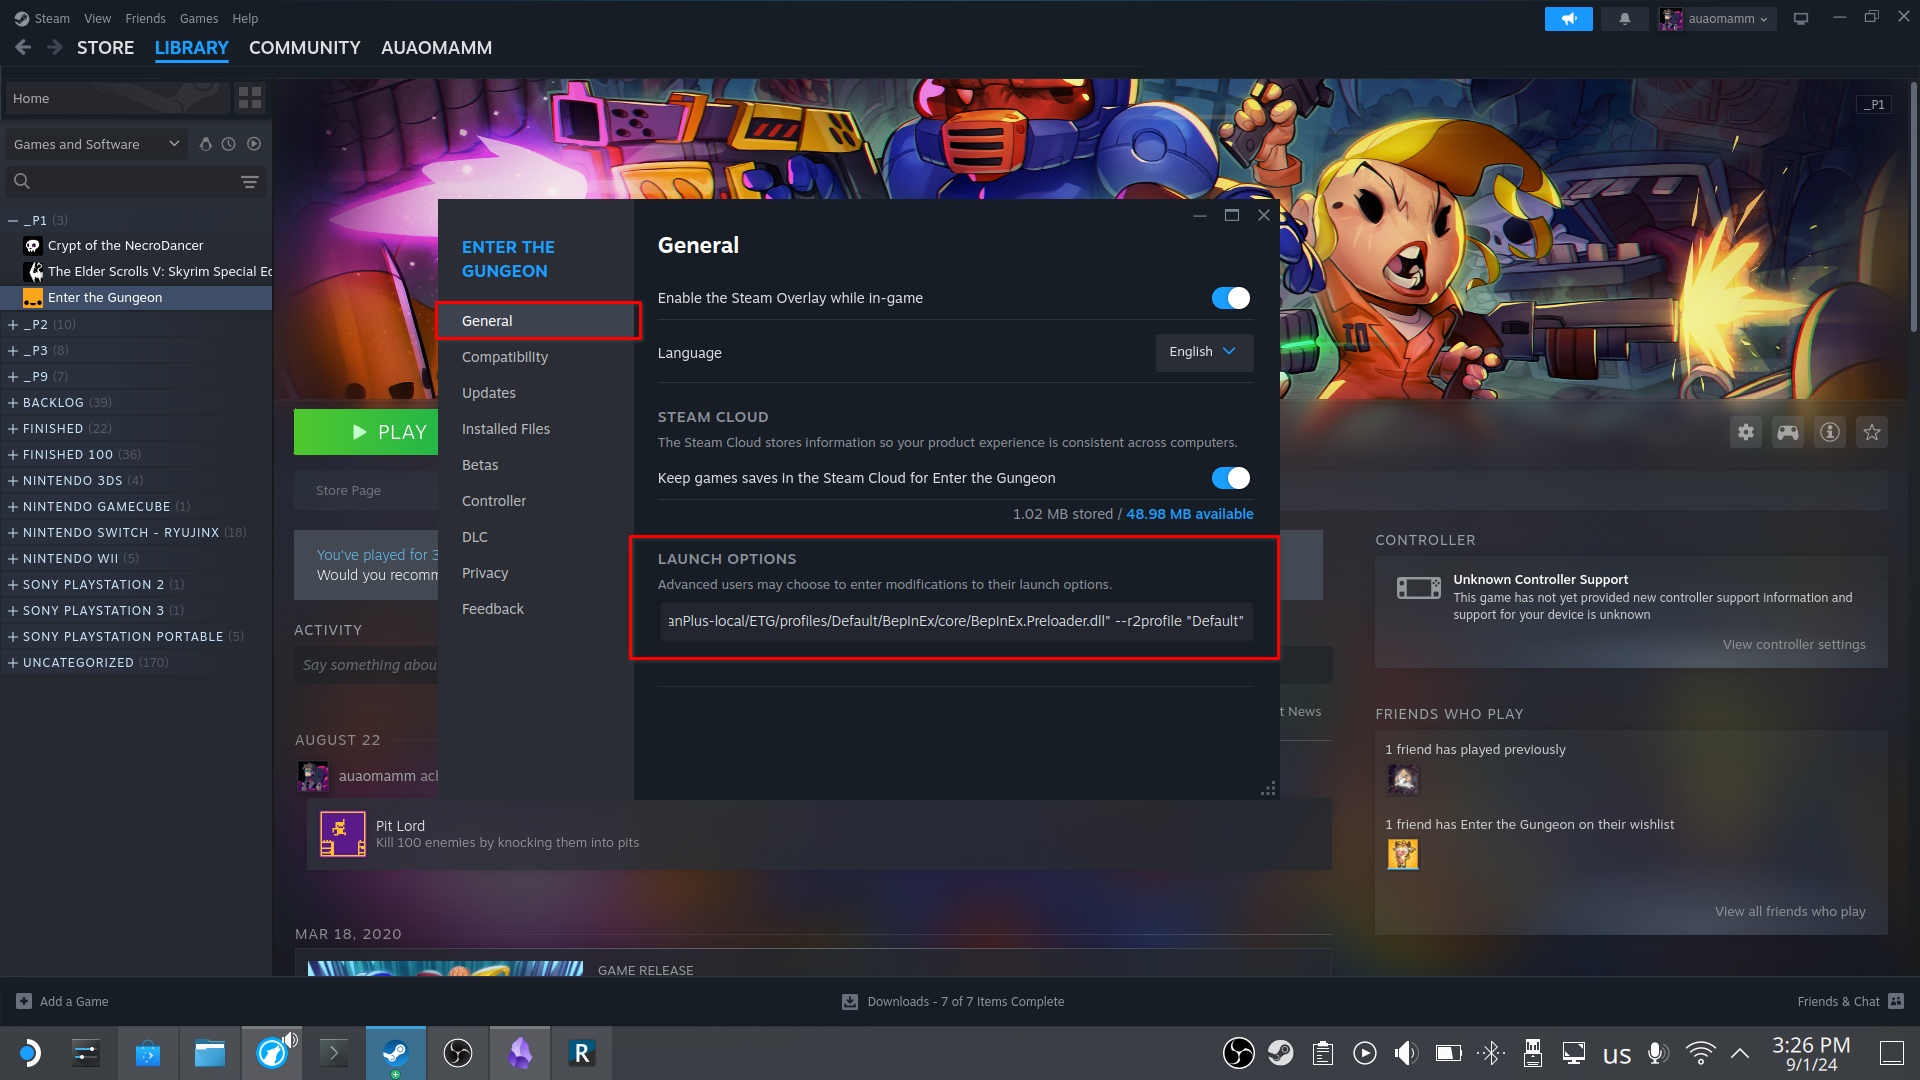Click the green PLAY button

coord(366,432)
